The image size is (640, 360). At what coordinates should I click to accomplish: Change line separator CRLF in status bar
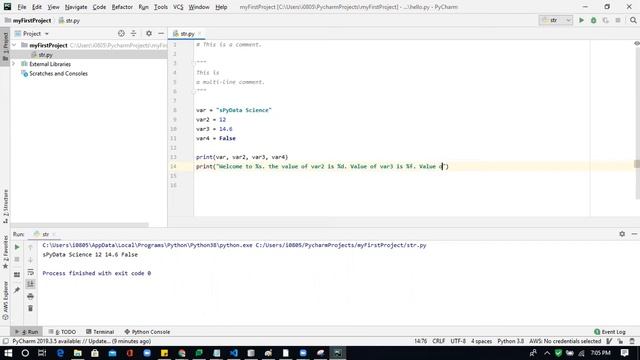(439, 341)
